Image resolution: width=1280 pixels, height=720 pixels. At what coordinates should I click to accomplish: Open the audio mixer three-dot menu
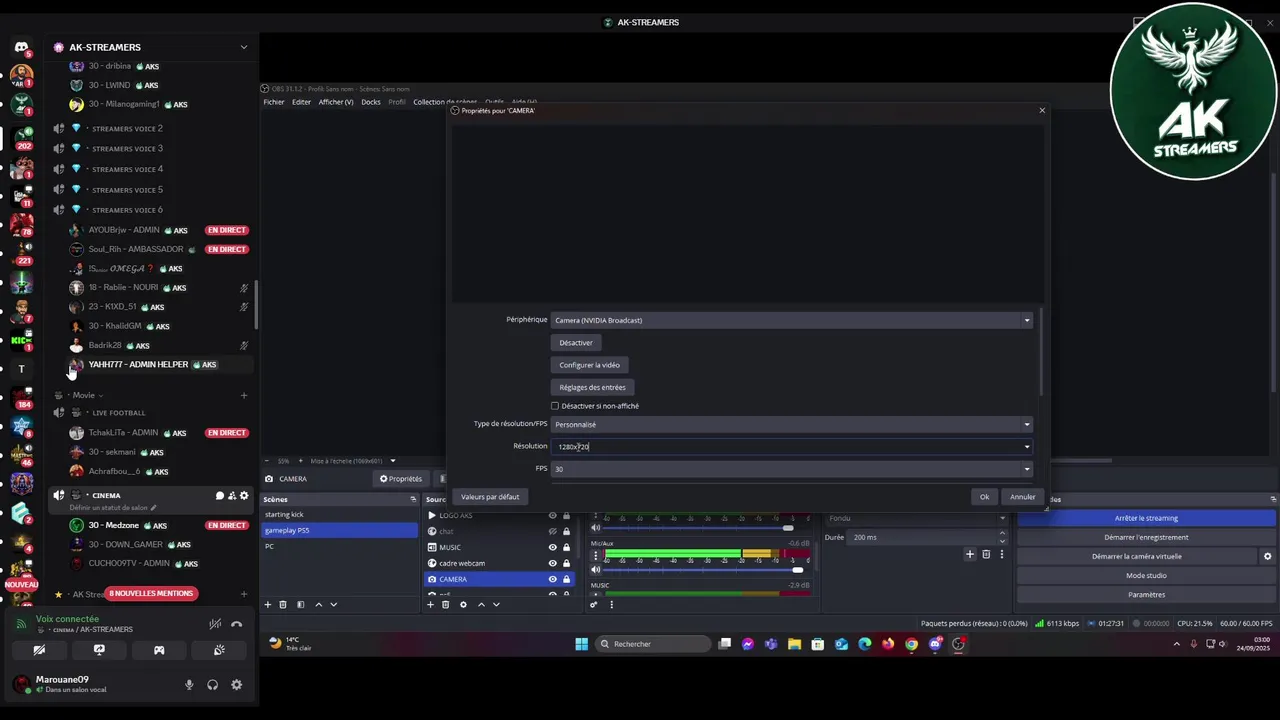pyautogui.click(x=611, y=604)
